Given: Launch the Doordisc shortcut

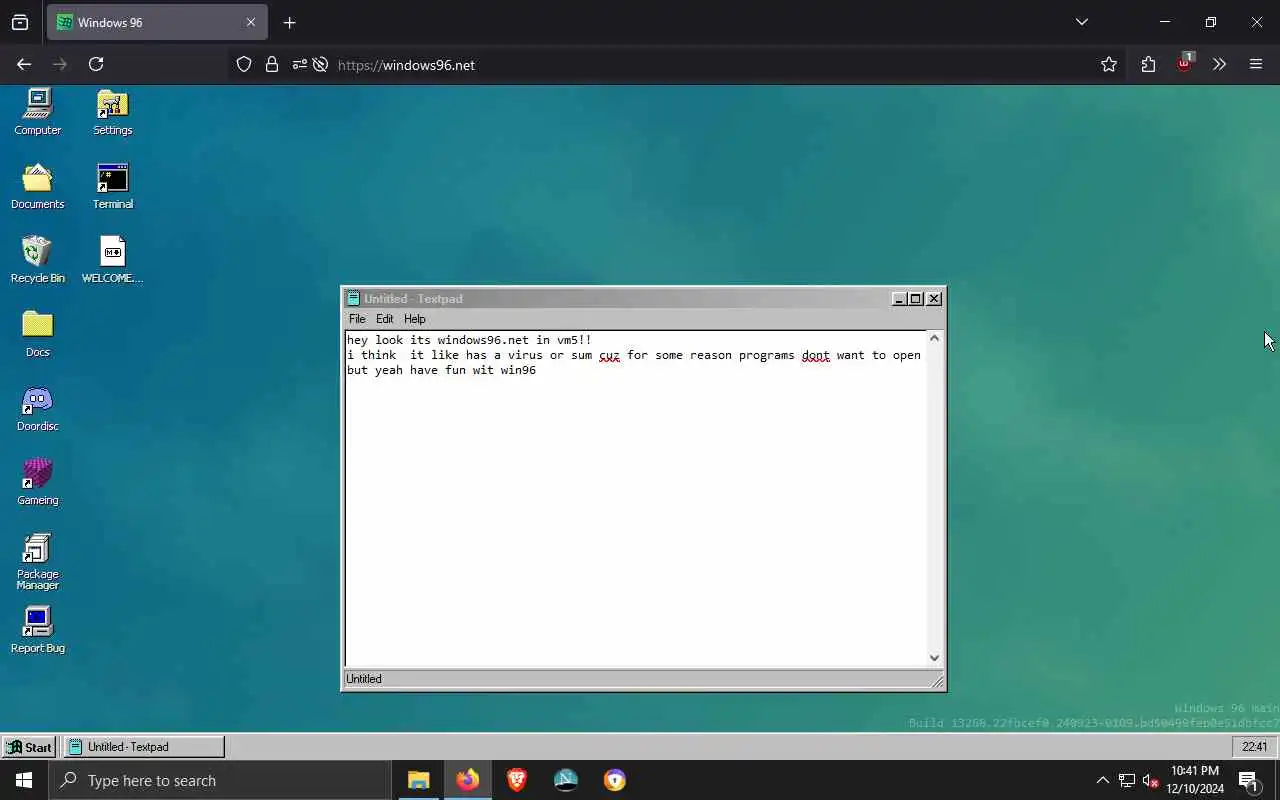Looking at the screenshot, I should pyautogui.click(x=38, y=408).
